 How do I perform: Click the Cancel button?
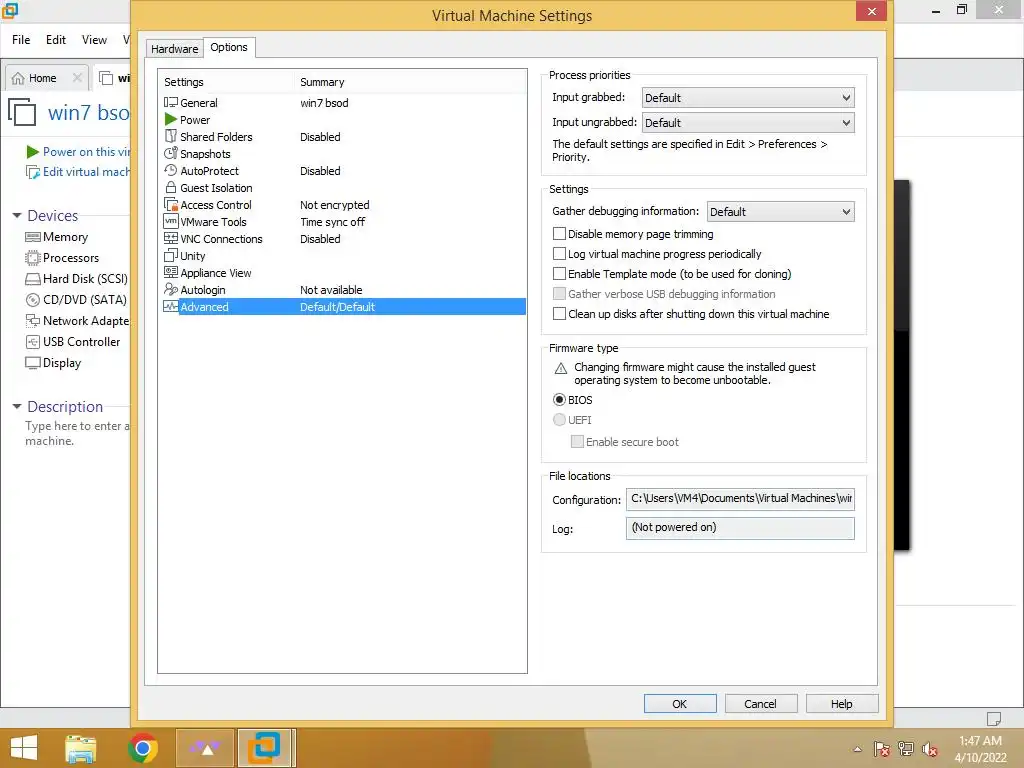click(761, 704)
